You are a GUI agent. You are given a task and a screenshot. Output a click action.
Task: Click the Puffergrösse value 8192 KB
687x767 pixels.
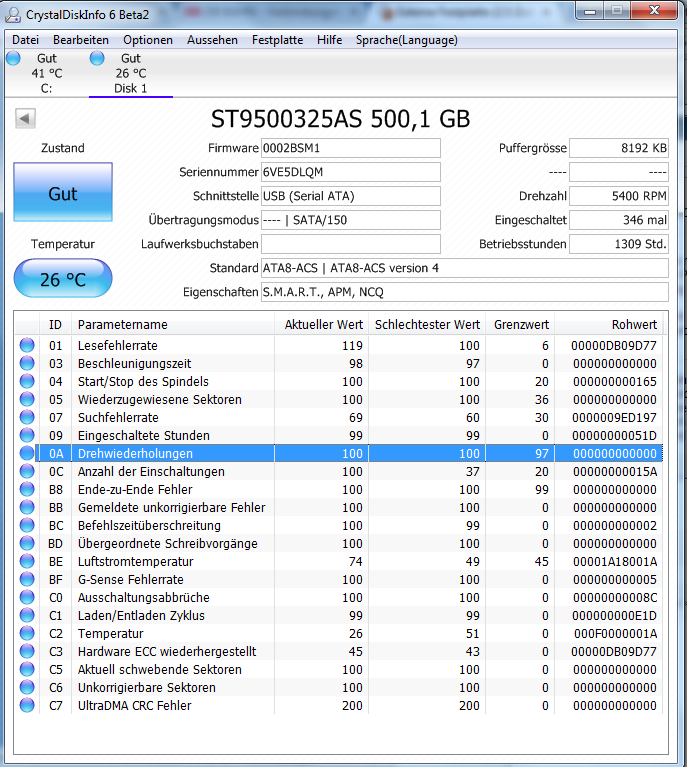point(619,148)
